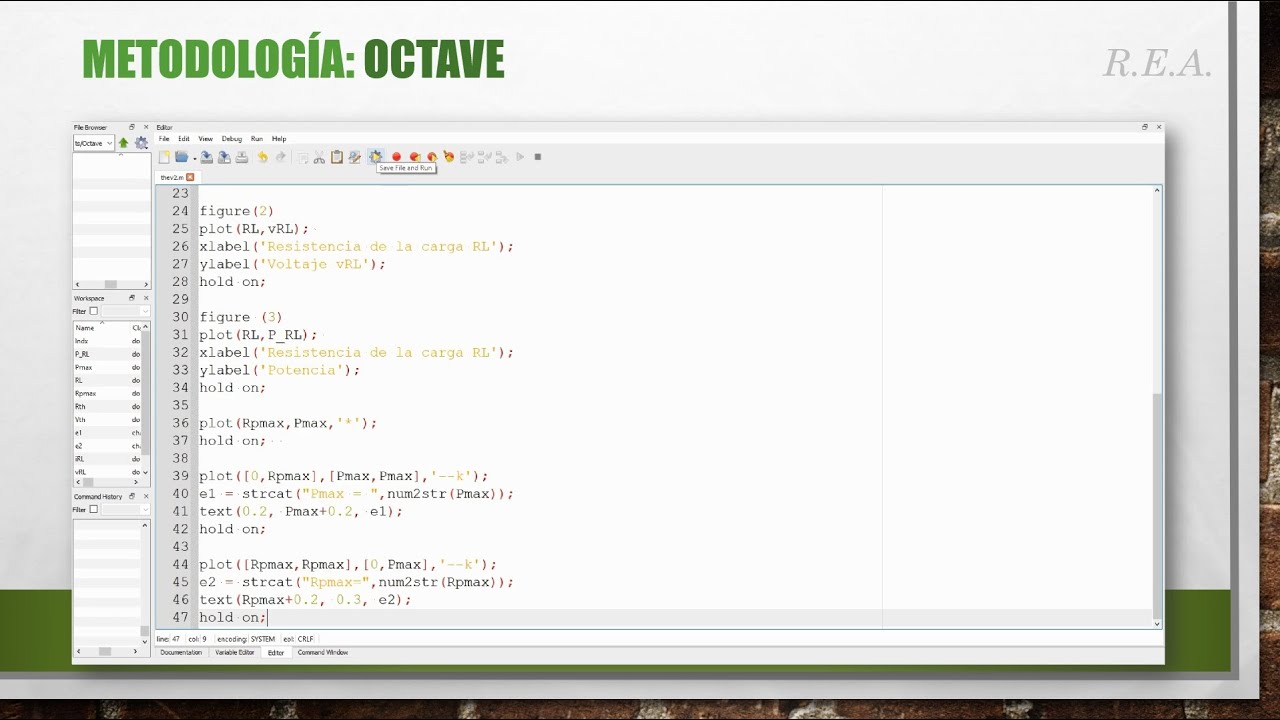1280x720 pixels.
Task: Open the View menu
Action: 205,139
